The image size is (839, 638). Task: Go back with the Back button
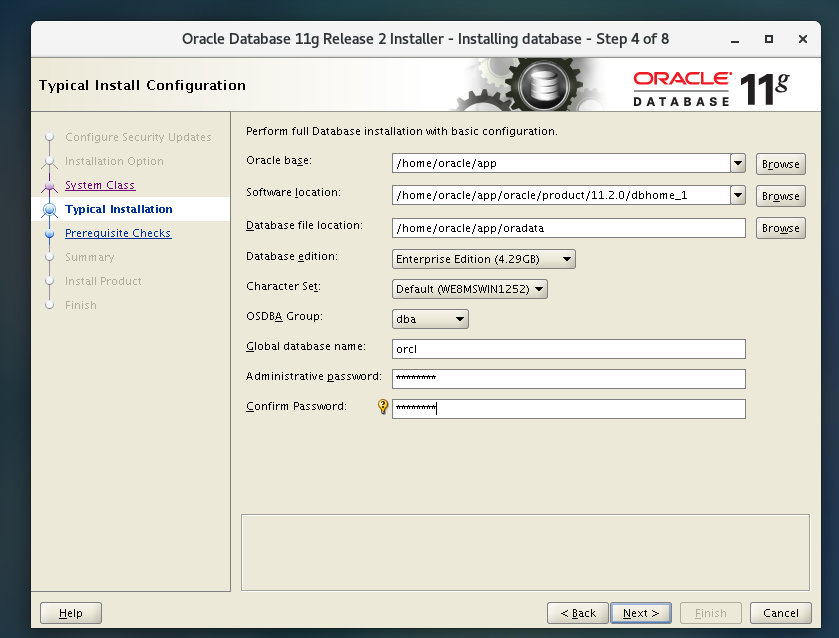578,613
